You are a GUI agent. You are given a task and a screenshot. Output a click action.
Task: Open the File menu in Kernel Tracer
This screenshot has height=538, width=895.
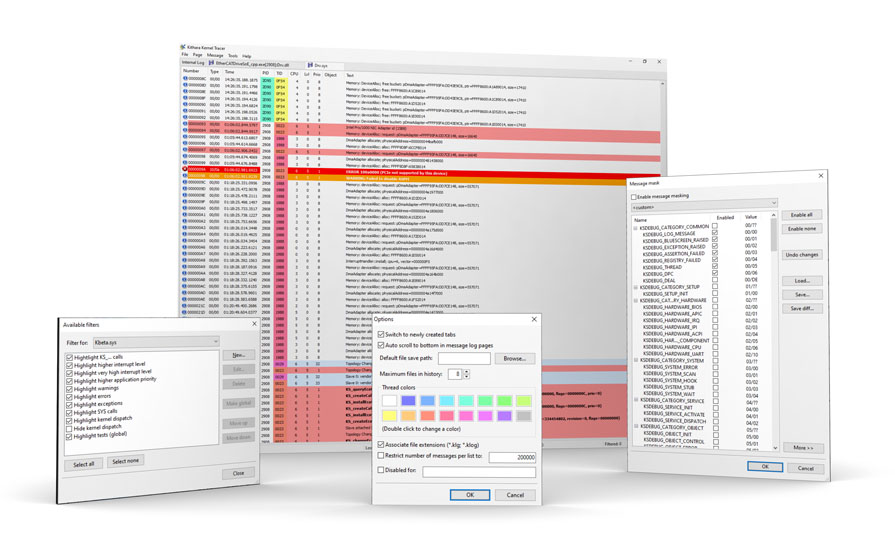(x=185, y=54)
